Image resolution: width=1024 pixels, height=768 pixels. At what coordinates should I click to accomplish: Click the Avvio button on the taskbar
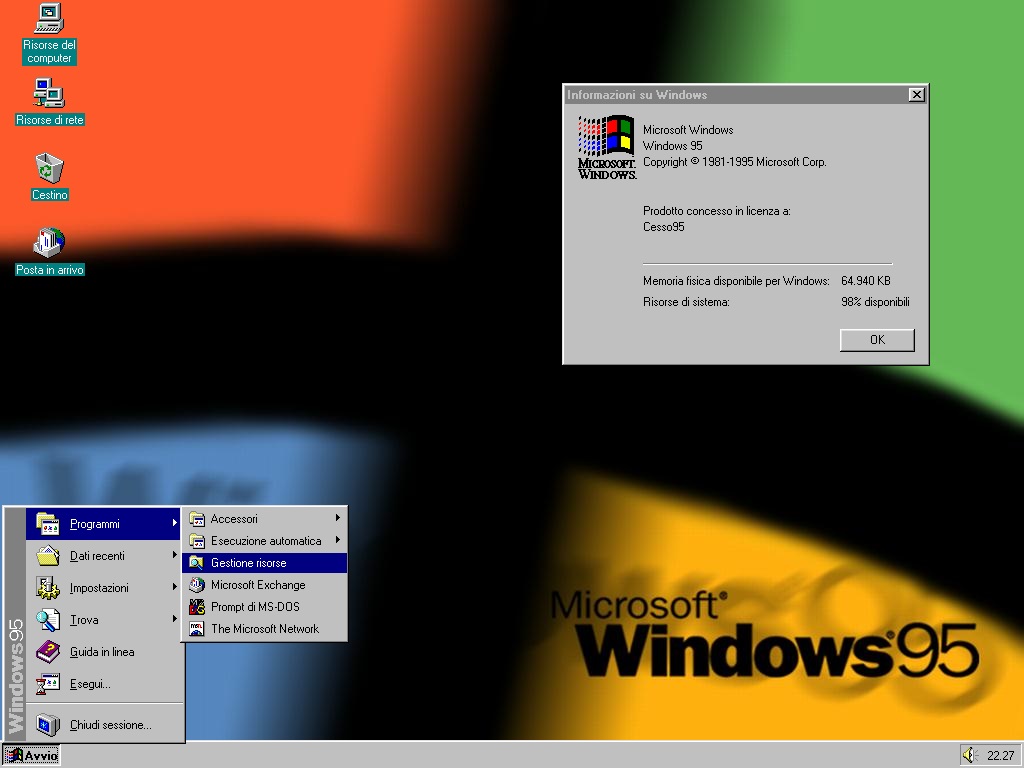(x=30, y=755)
